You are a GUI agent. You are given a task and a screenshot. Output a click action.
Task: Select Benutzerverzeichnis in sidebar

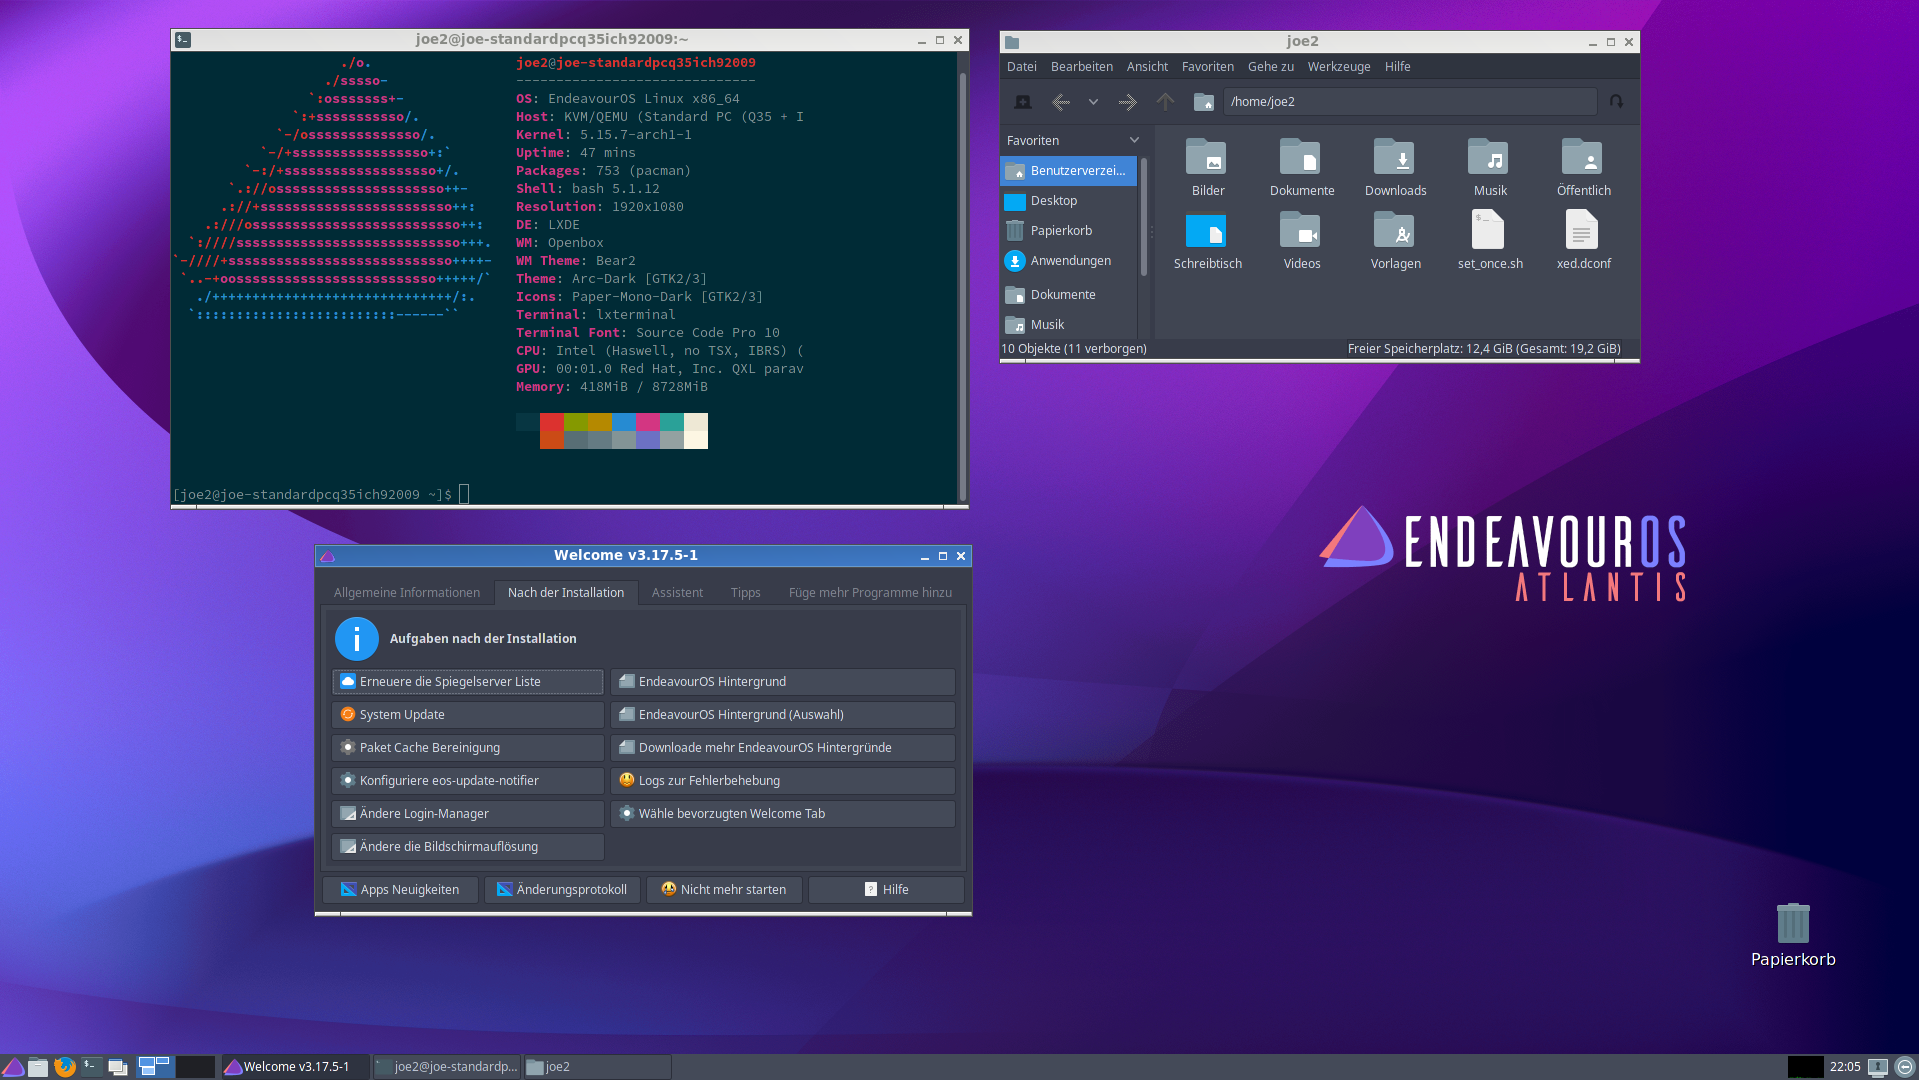(x=1068, y=171)
